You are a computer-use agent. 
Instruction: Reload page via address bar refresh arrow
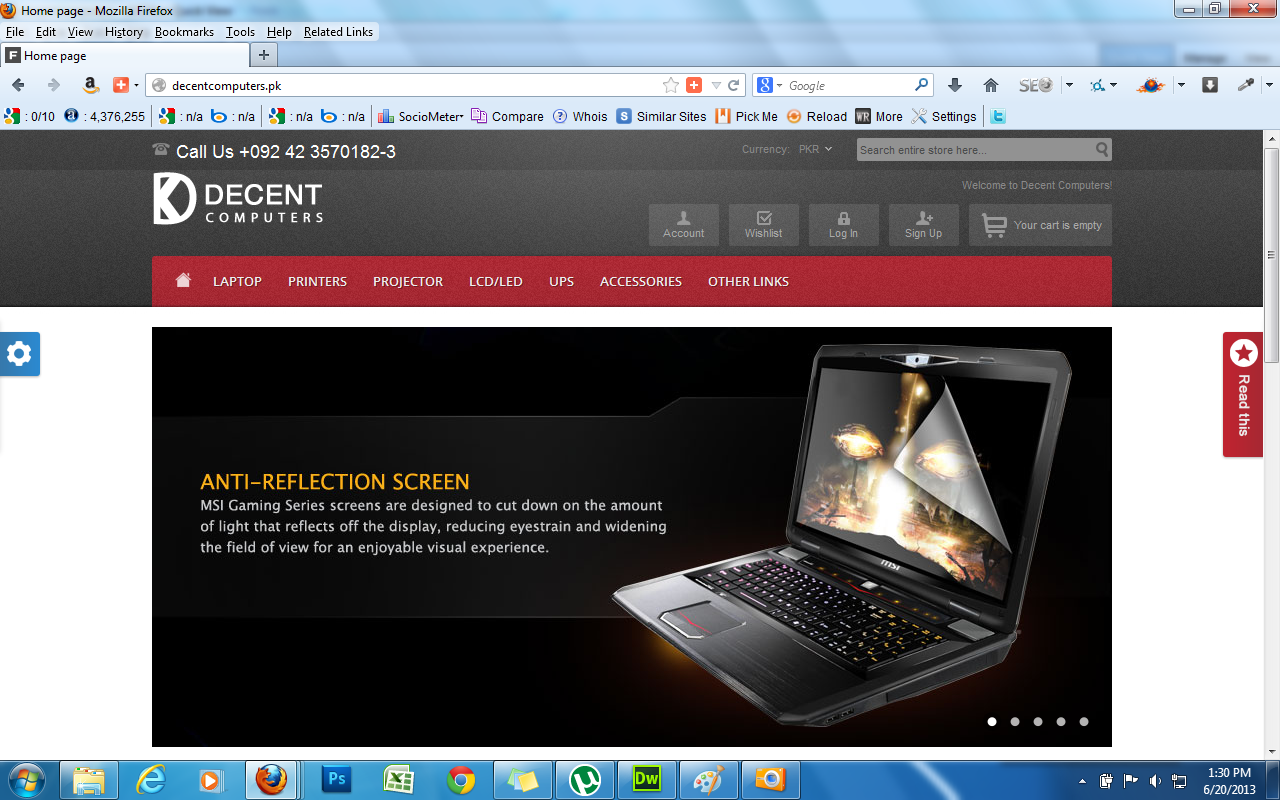click(734, 85)
